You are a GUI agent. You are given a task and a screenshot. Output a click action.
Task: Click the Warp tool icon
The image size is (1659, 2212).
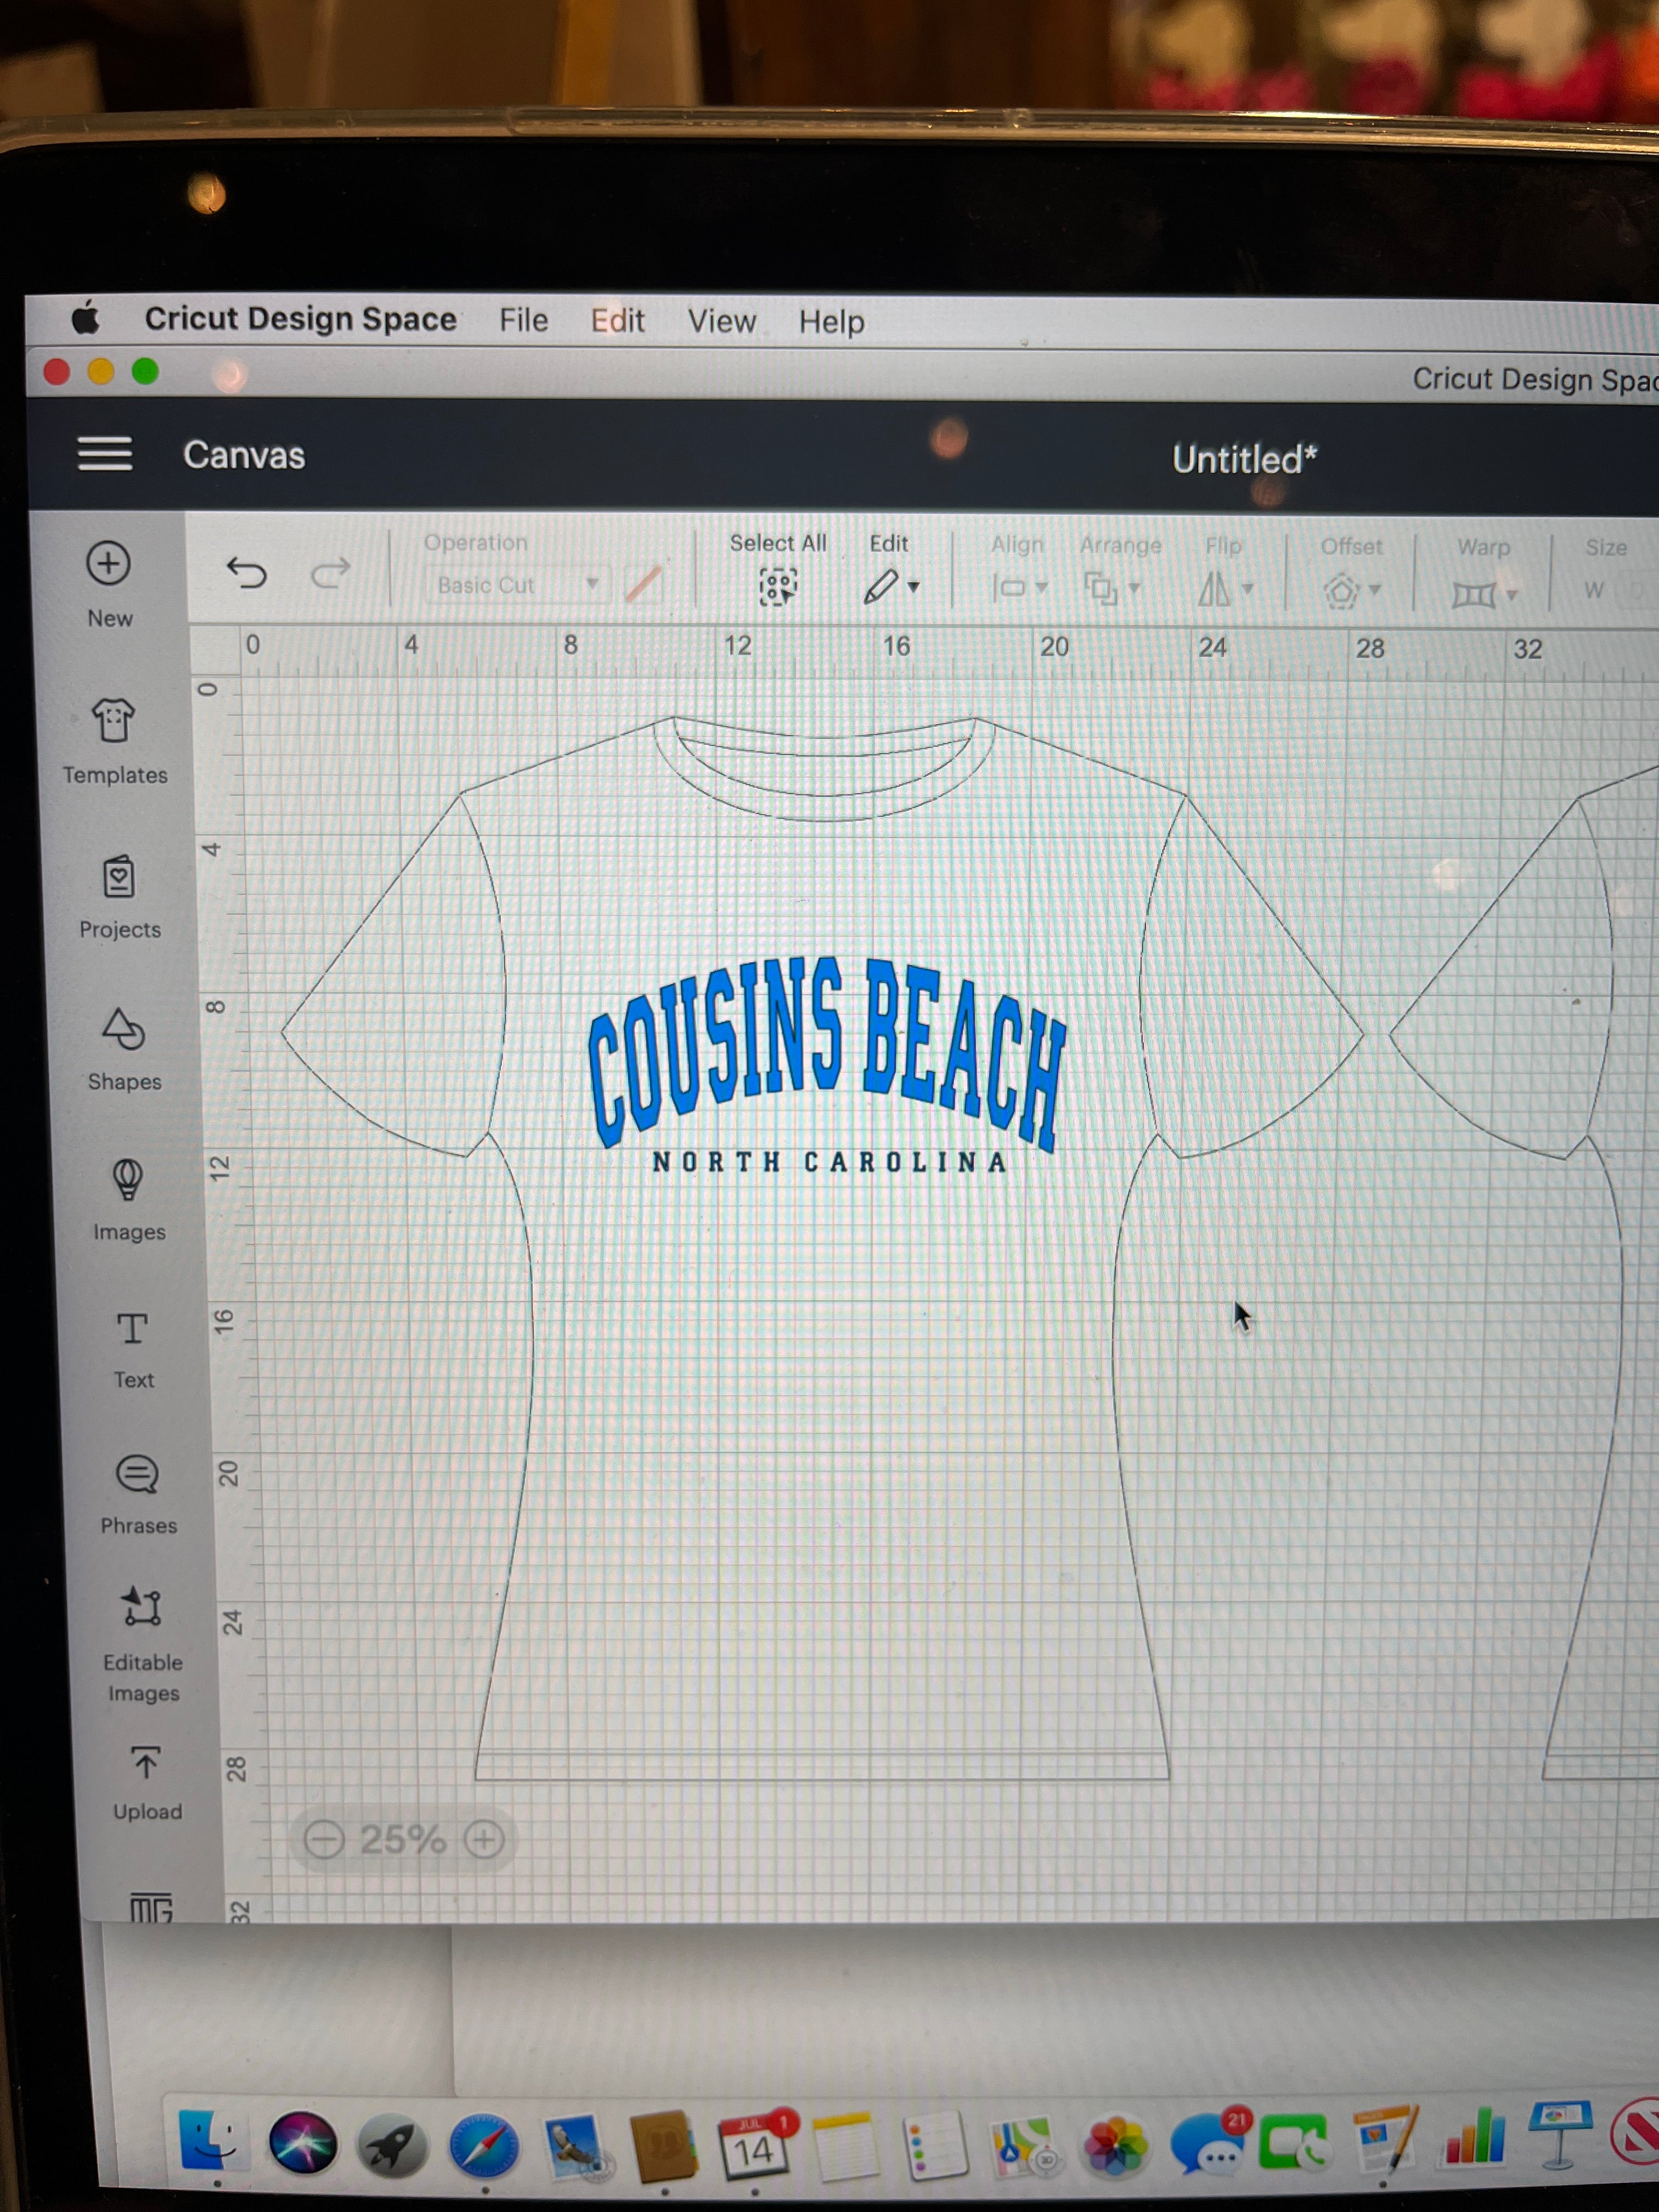1473,596
